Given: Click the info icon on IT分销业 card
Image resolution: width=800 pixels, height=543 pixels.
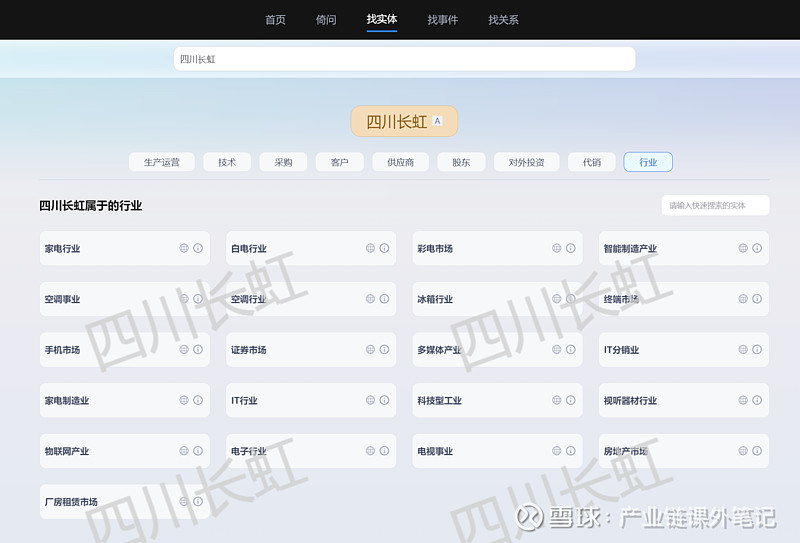Looking at the screenshot, I should click(x=757, y=349).
